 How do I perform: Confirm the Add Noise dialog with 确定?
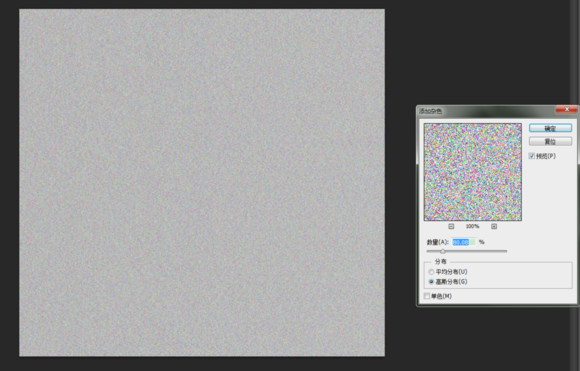[550, 128]
